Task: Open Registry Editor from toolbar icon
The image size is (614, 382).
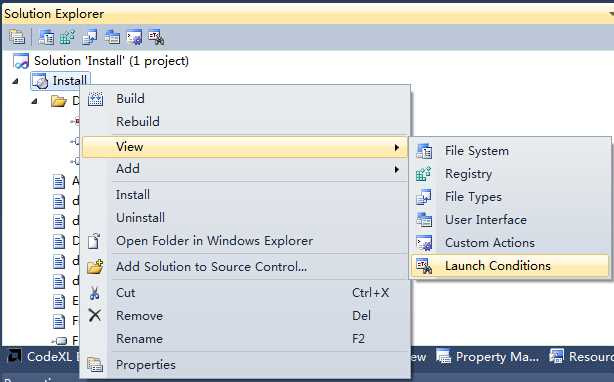Action: [x=67, y=37]
